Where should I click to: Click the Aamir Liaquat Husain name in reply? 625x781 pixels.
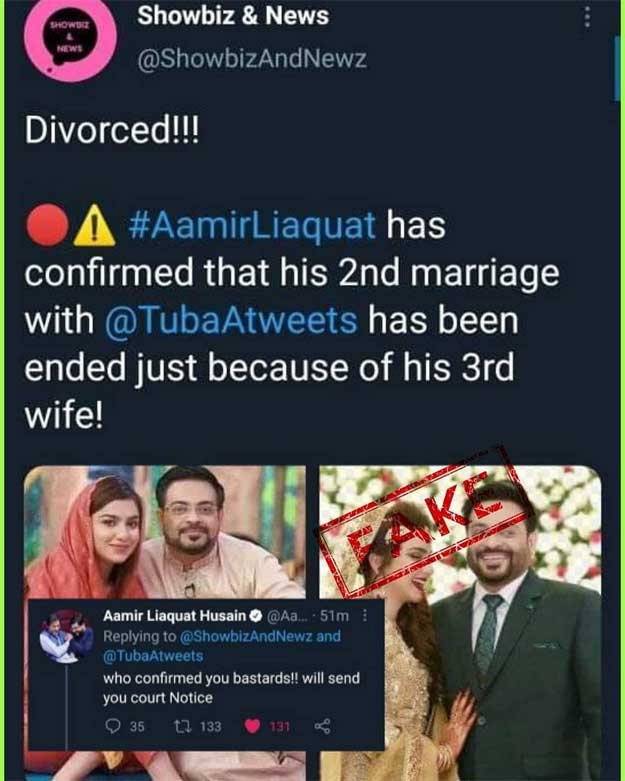[x=175, y=616]
